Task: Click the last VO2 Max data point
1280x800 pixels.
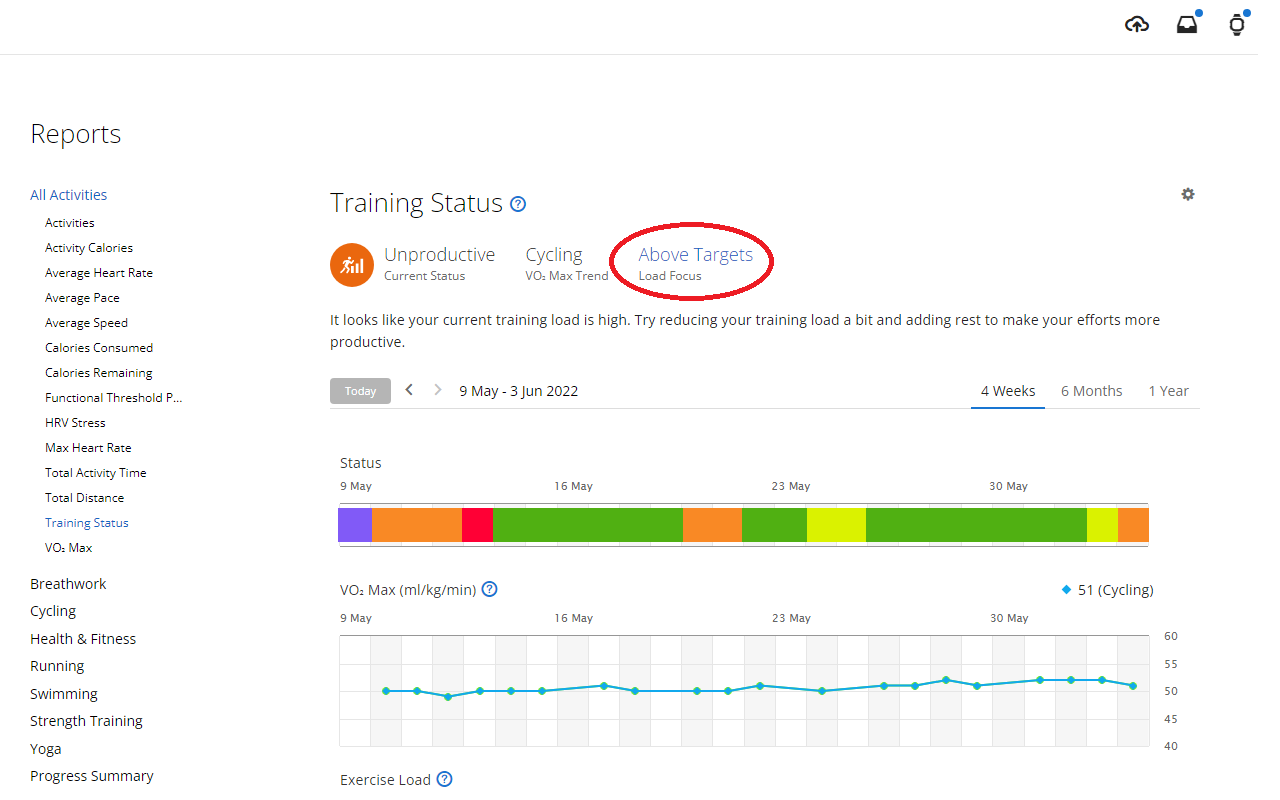Action: click(x=1133, y=685)
